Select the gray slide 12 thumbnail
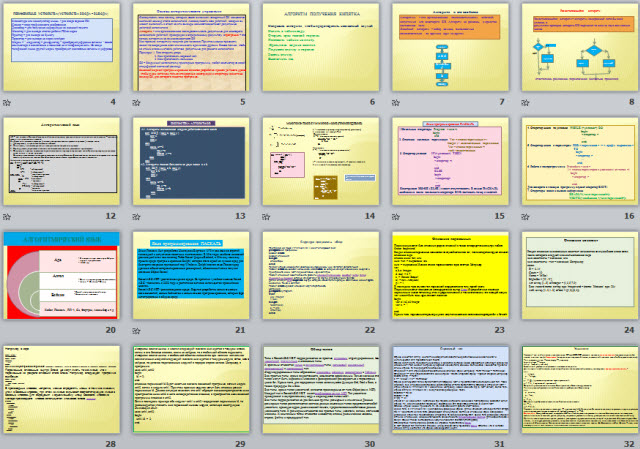 (x=61, y=162)
